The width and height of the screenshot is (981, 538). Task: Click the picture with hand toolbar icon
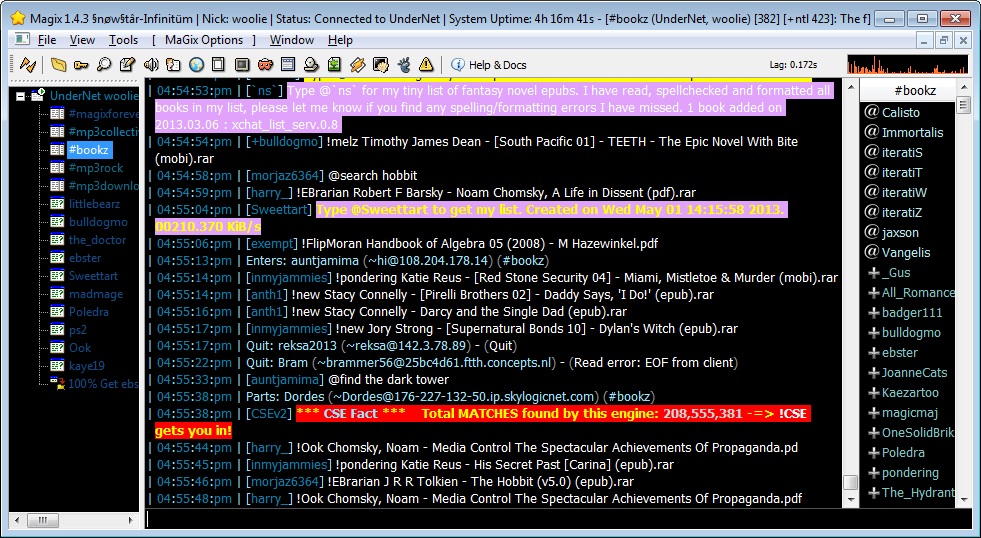[x=380, y=64]
